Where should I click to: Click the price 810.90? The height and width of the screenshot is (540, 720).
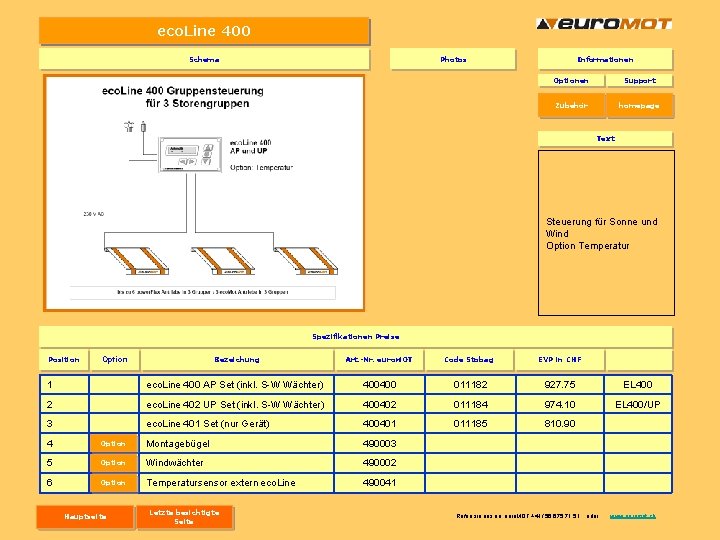(560, 424)
